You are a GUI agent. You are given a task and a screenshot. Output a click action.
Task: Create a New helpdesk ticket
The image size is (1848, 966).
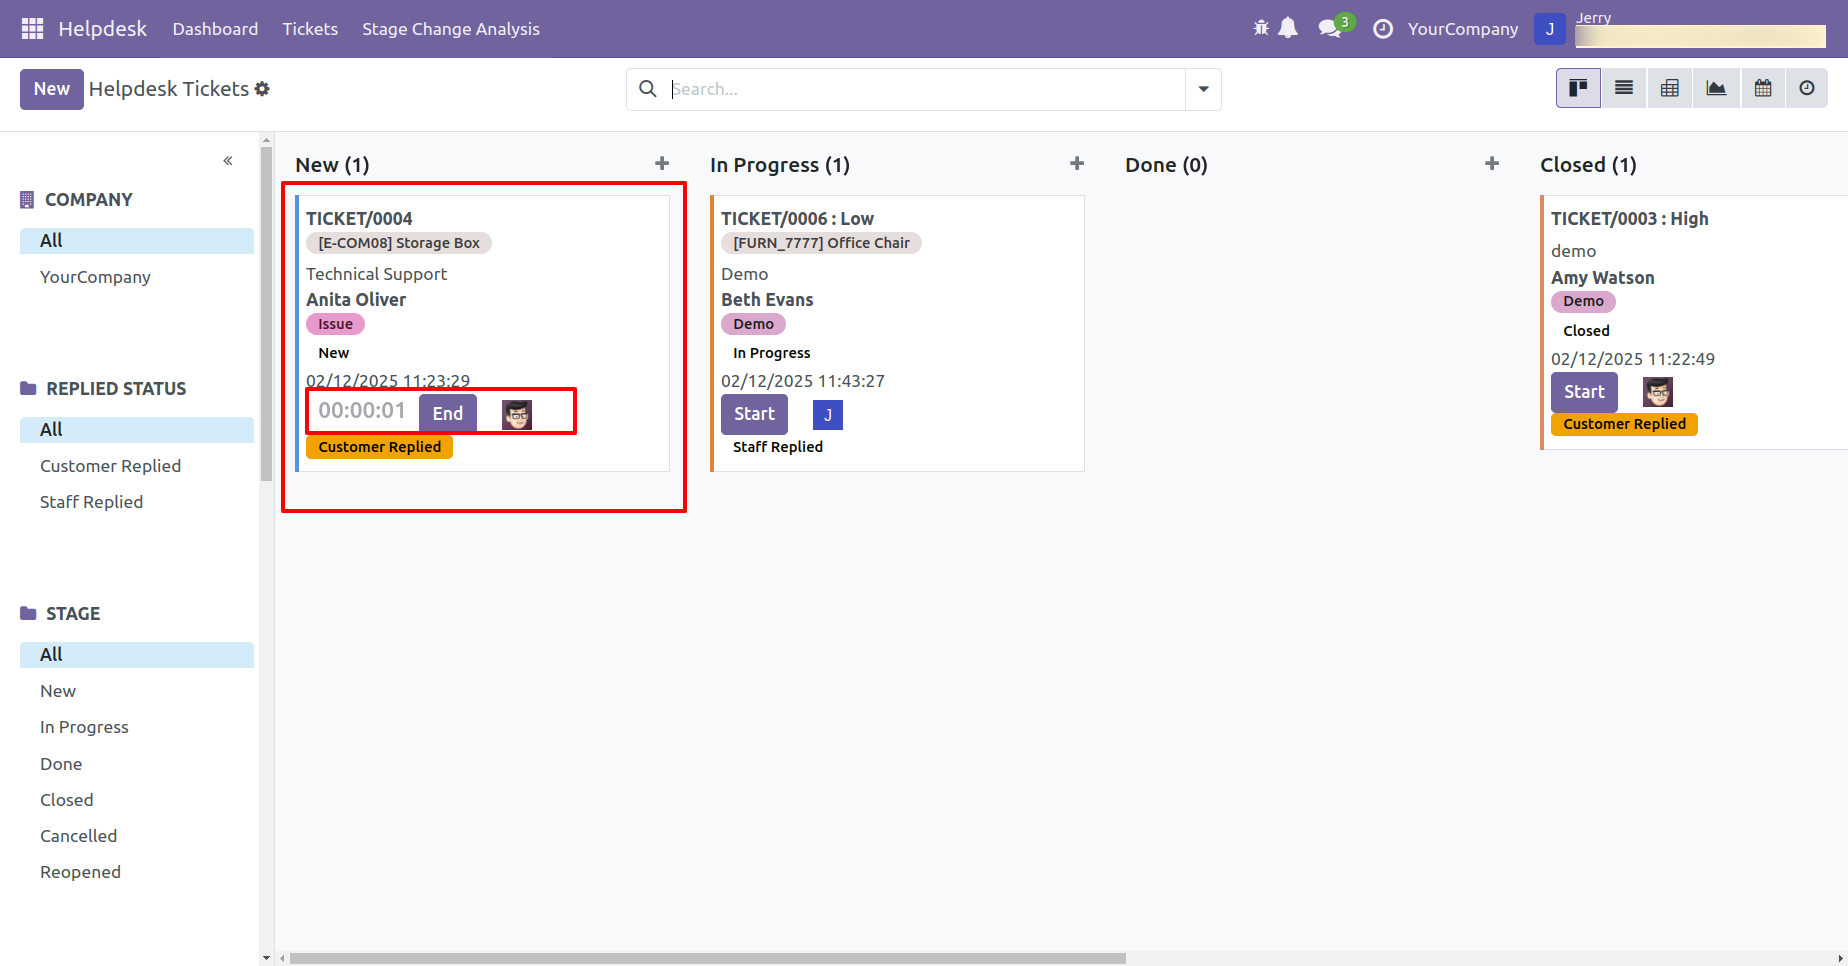click(x=52, y=89)
